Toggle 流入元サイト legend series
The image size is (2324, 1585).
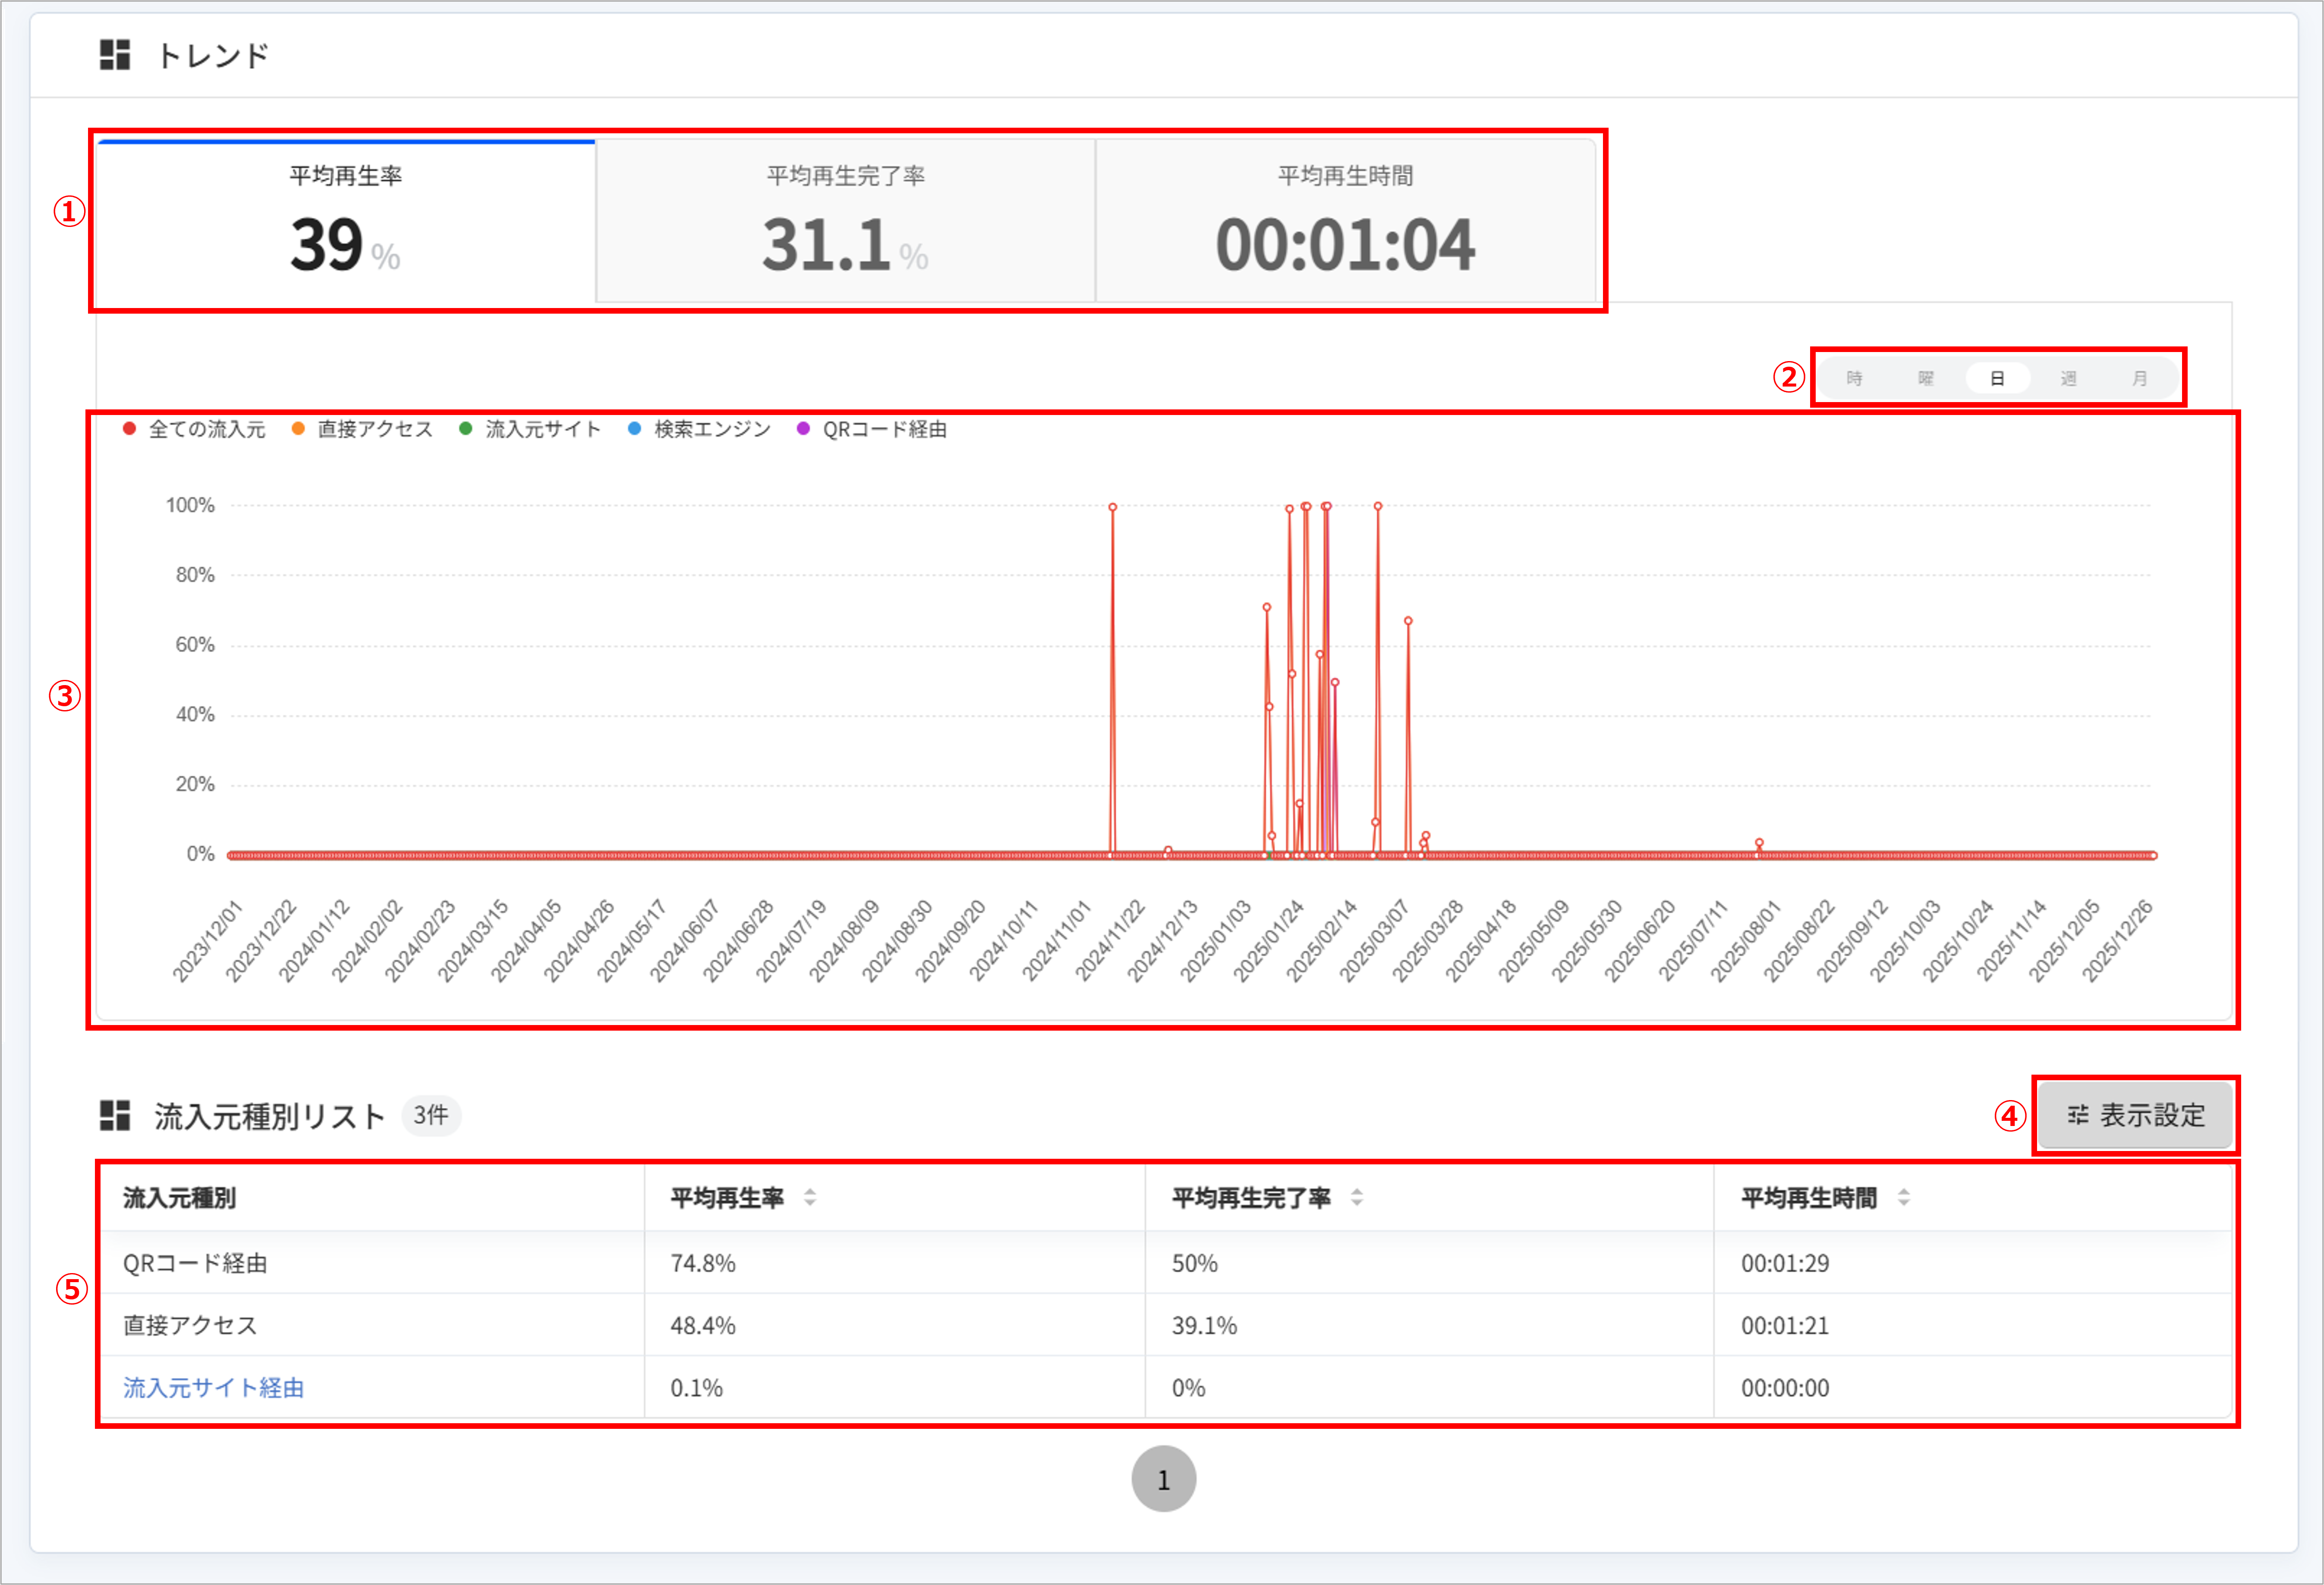click(530, 429)
